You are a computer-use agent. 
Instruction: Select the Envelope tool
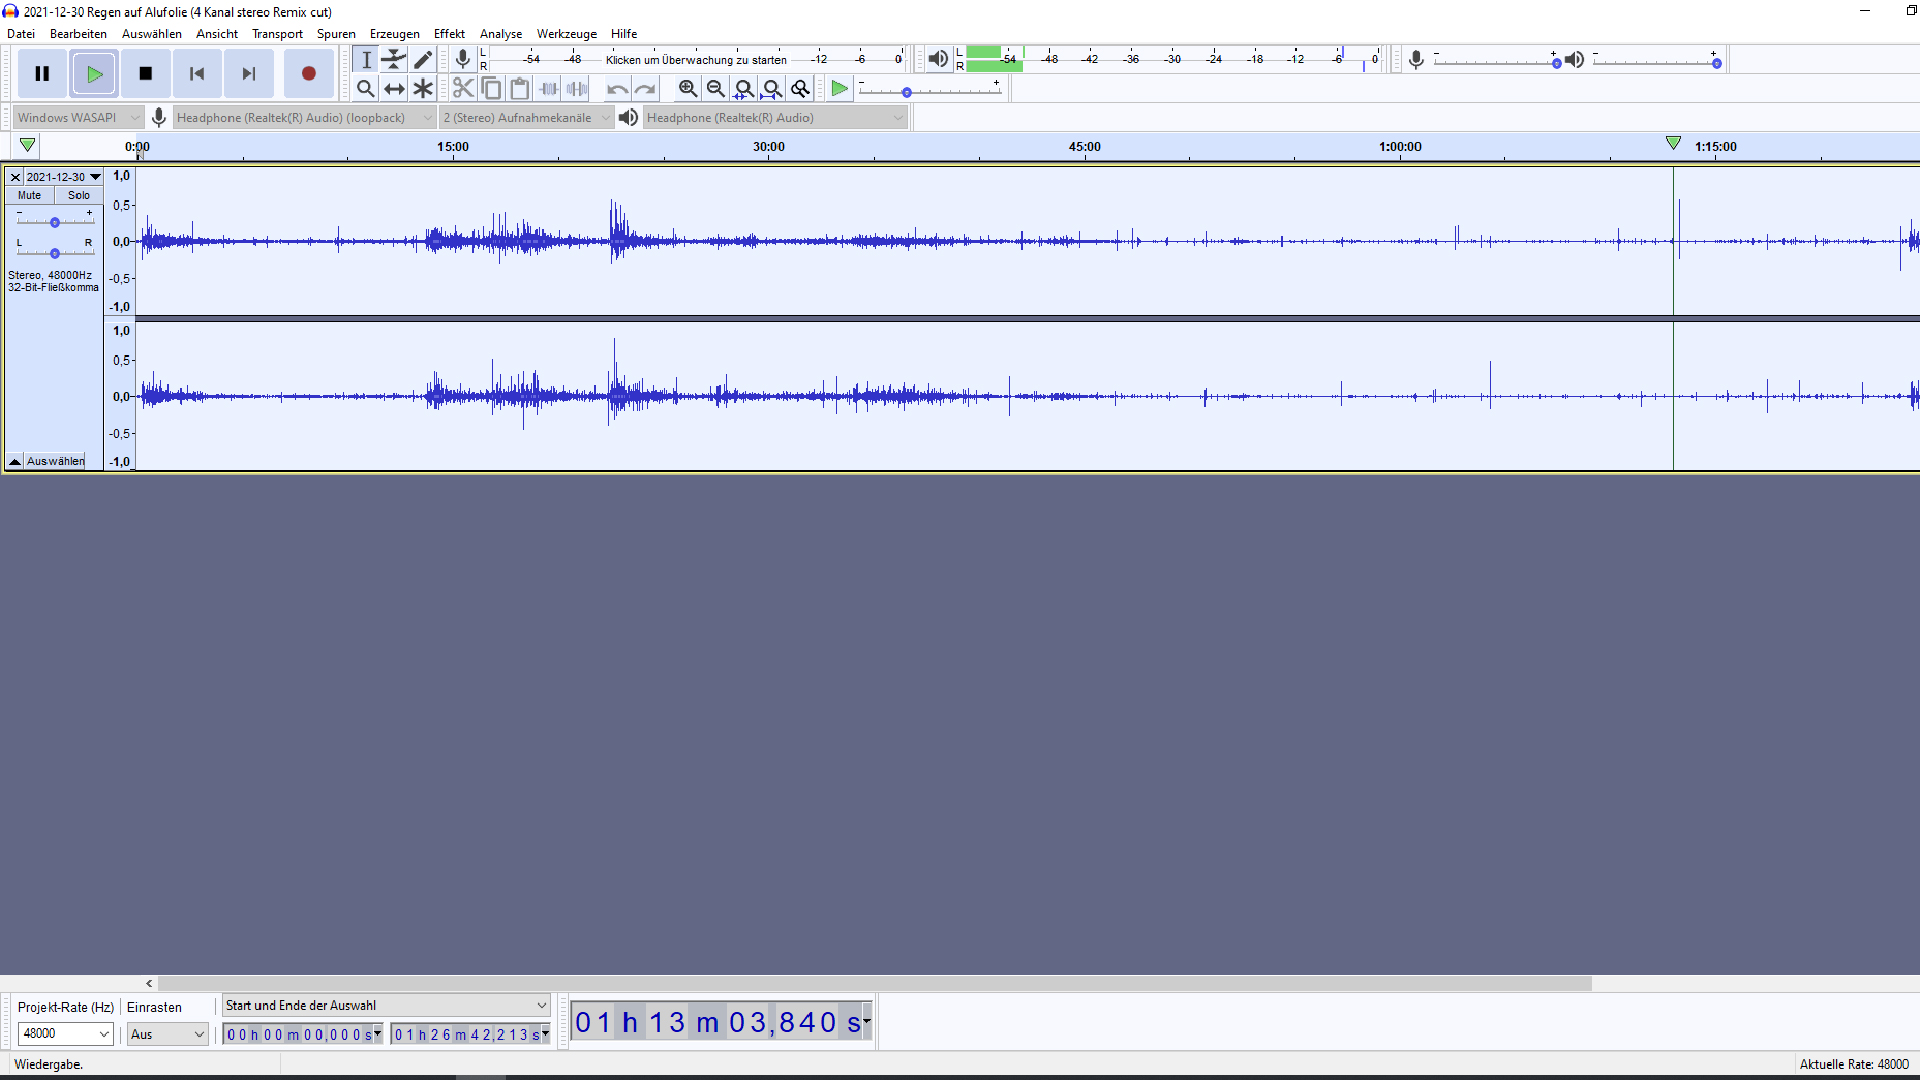pos(394,60)
